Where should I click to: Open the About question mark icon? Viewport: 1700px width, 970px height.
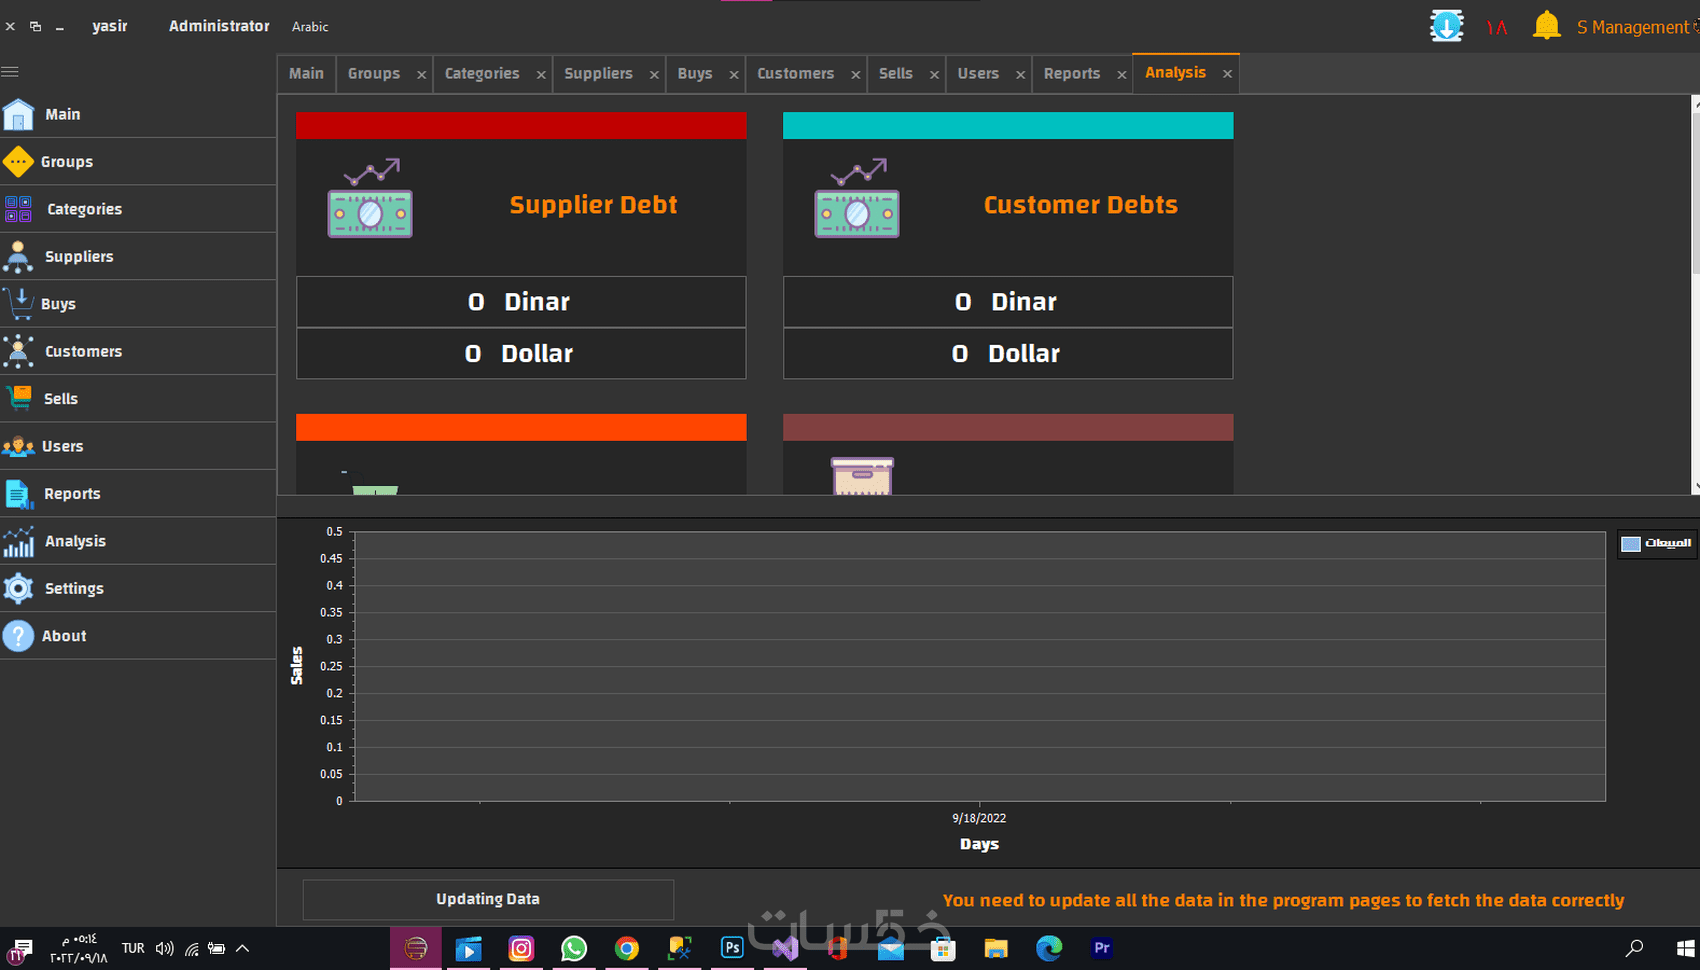[18, 636]
